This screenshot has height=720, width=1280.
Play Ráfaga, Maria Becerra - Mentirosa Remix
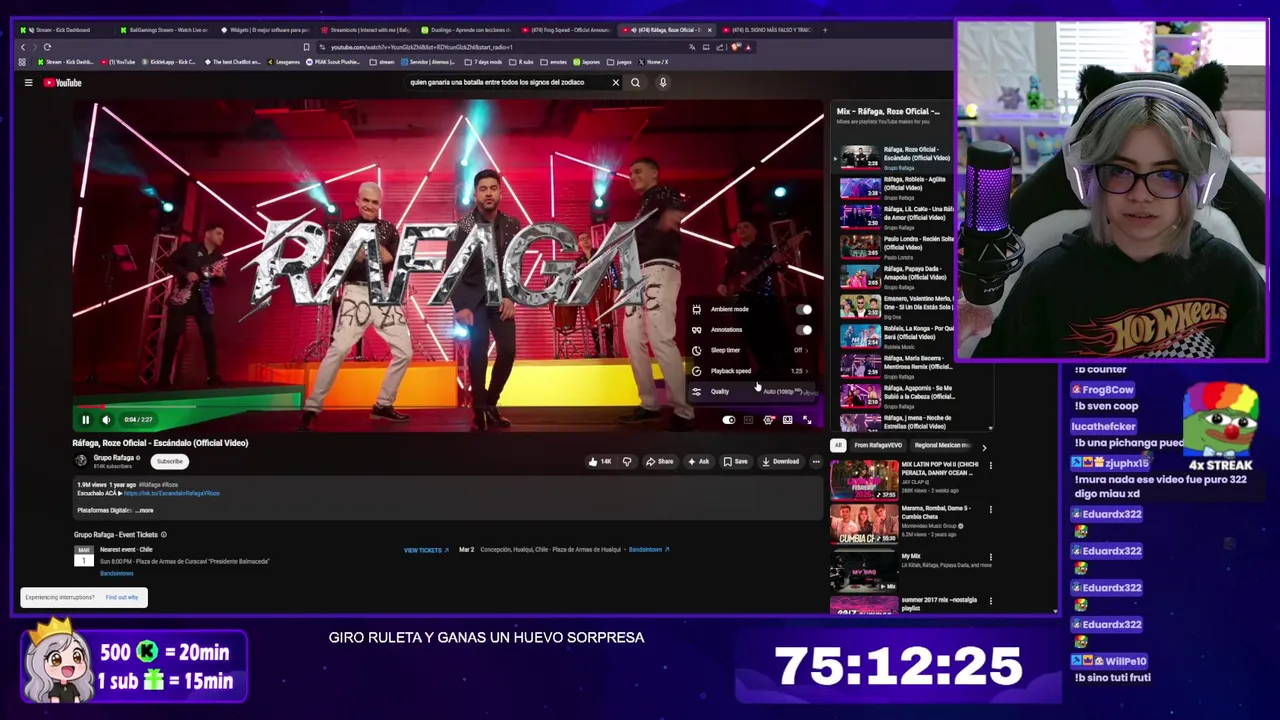click(894, 366)
